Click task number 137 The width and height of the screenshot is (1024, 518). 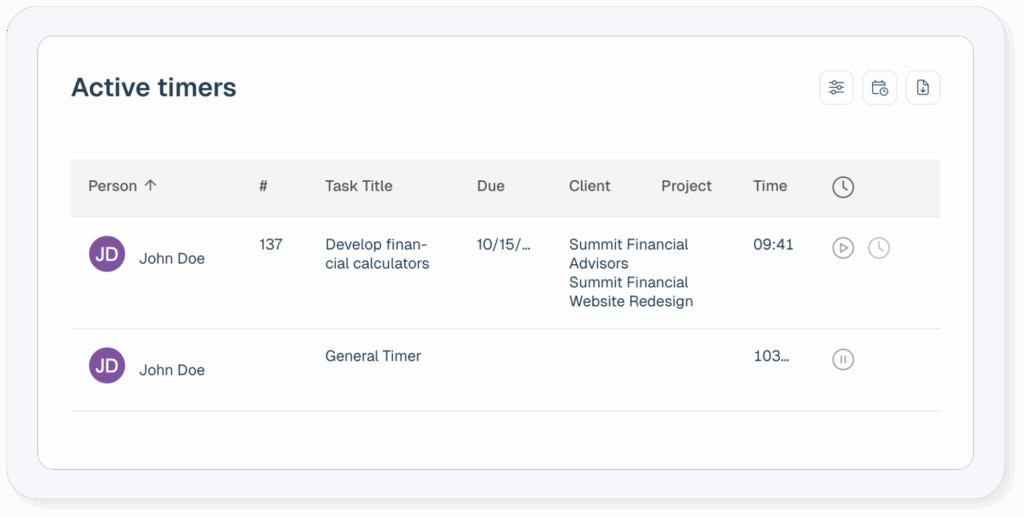pyautogui.click(x=270, y=245)
